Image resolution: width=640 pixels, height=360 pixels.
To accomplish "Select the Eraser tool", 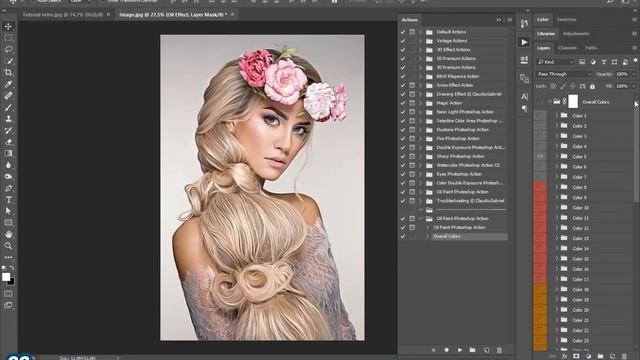I will 8,142.
